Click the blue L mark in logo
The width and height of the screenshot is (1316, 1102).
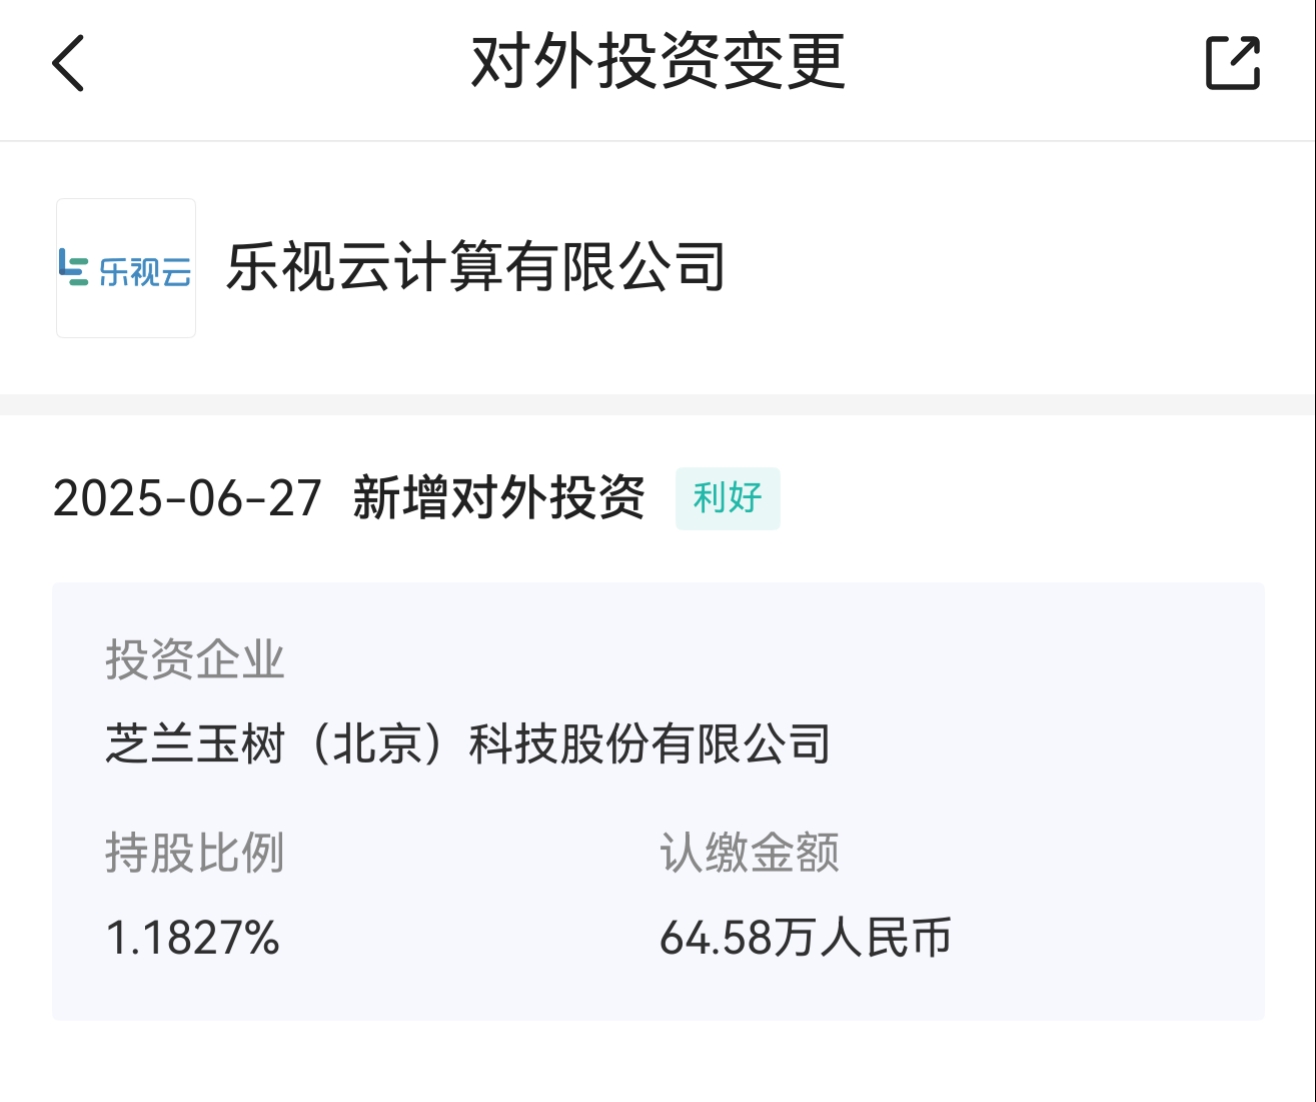(x=73, y=268)
